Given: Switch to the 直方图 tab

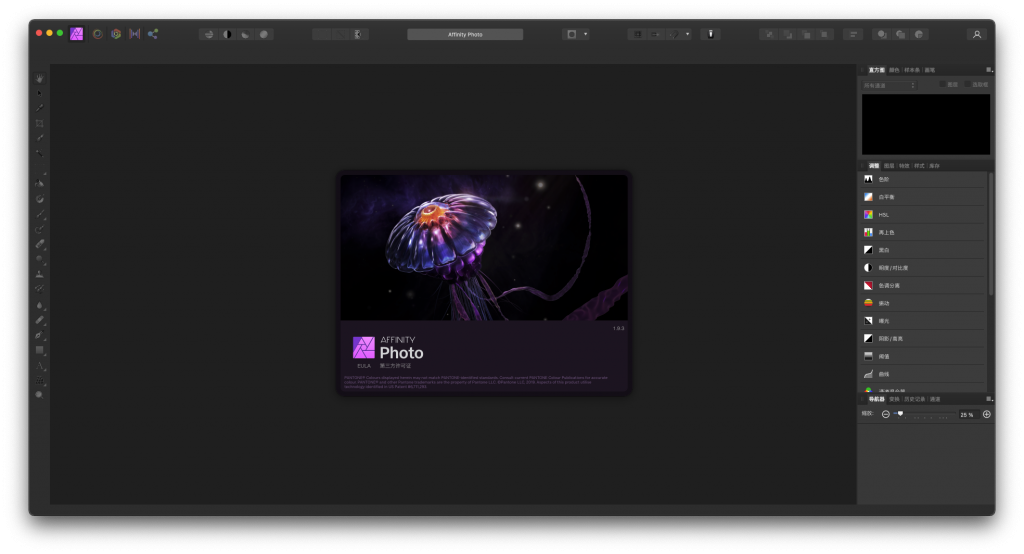Looking at the screenshot, I should [x=876, y=70].
